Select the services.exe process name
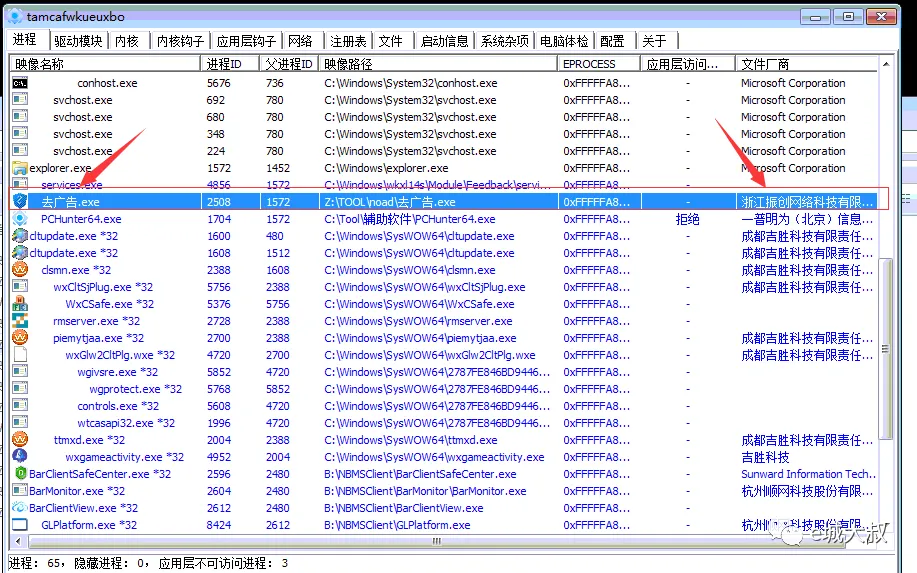Screen dimensions: 917x573 71,185
